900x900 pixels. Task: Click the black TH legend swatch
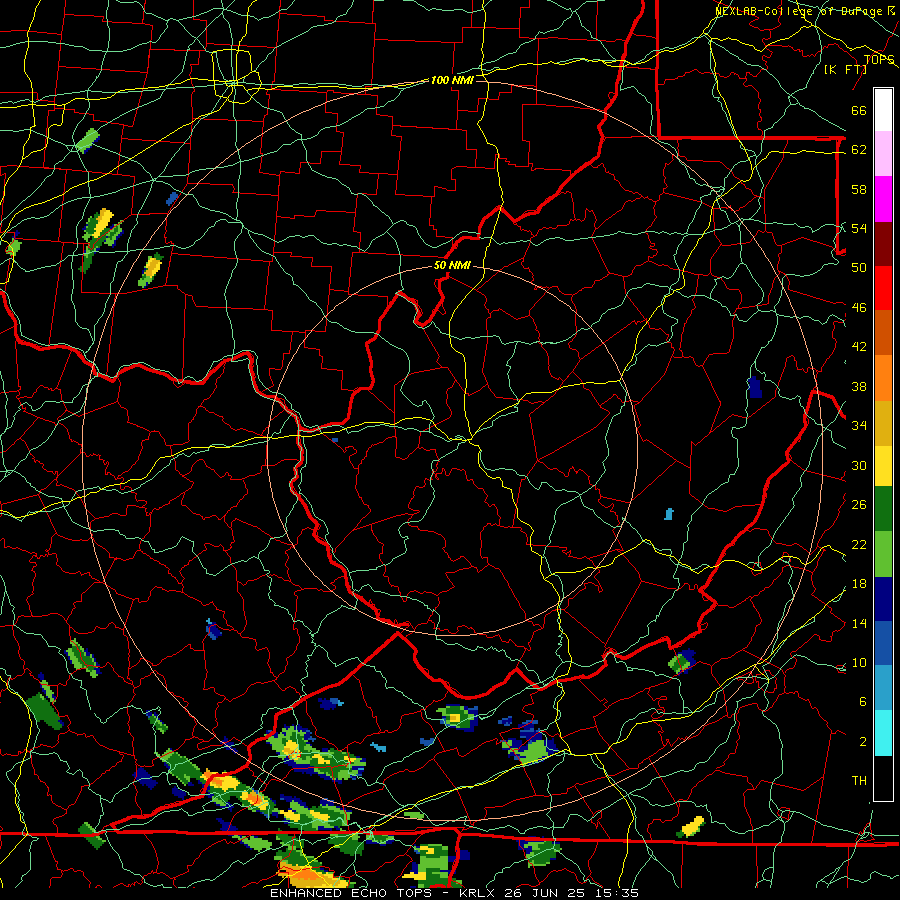coord(883,777)
